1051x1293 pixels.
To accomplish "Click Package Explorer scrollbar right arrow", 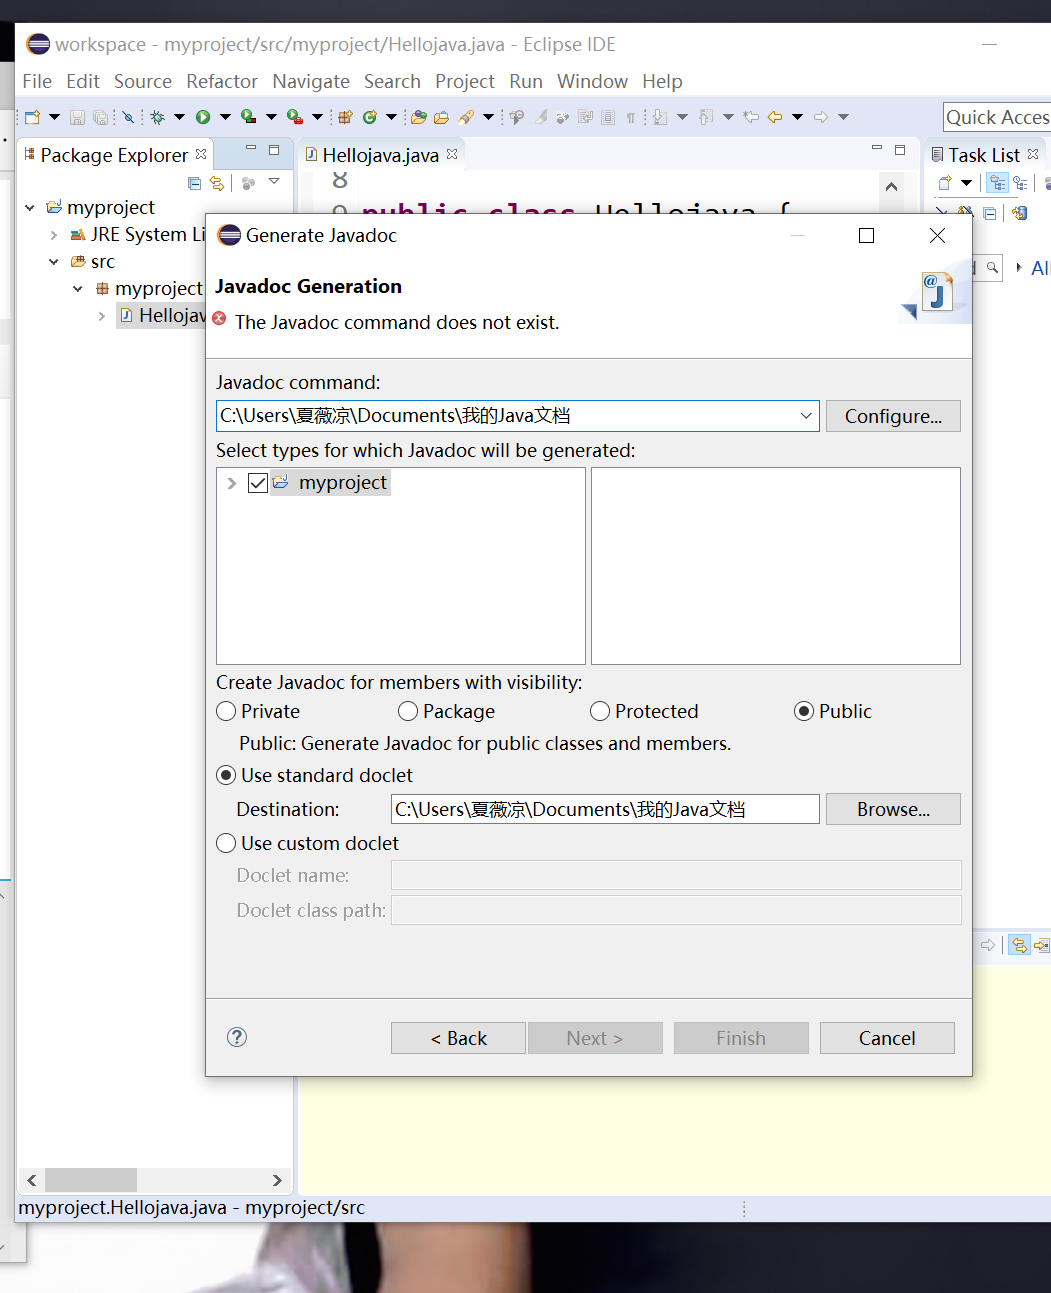I will (x=277, y=1180).
